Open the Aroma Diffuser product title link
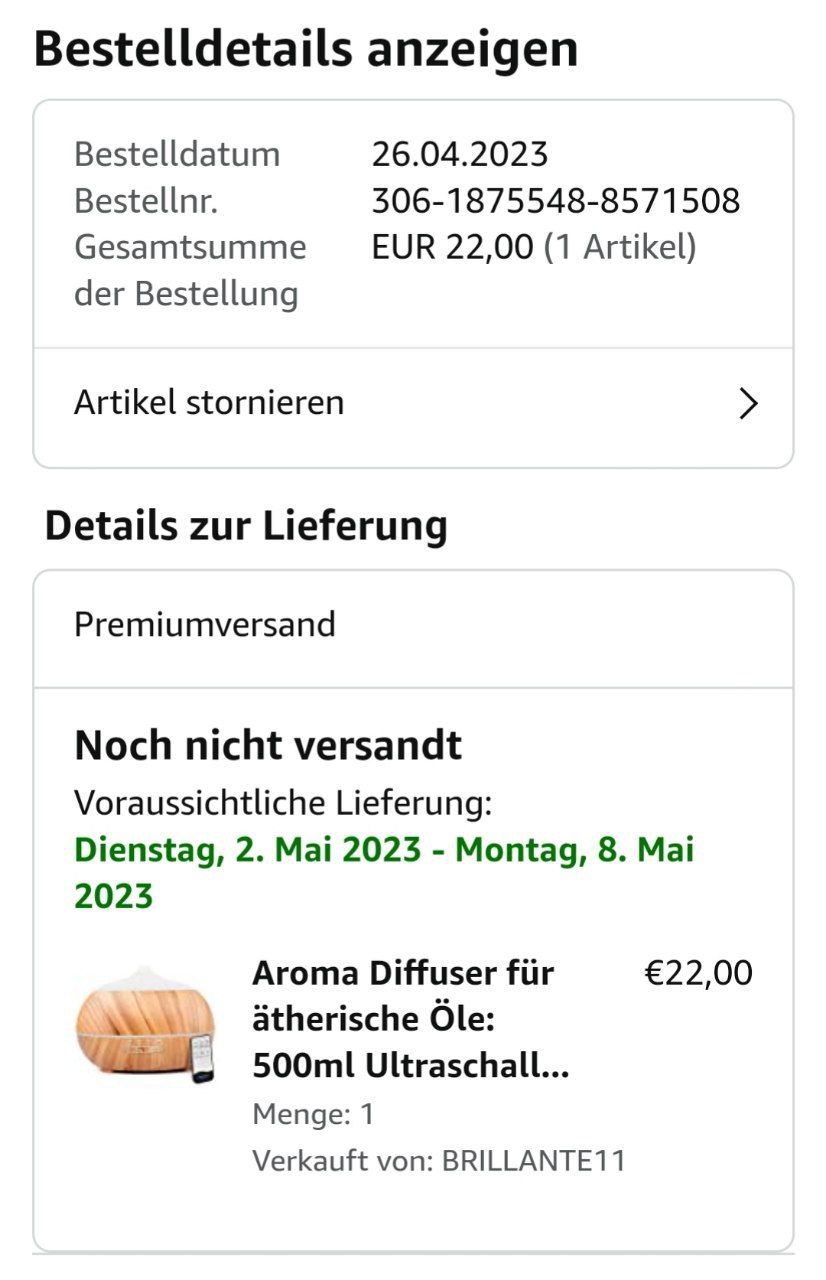 pos(410,1019)
